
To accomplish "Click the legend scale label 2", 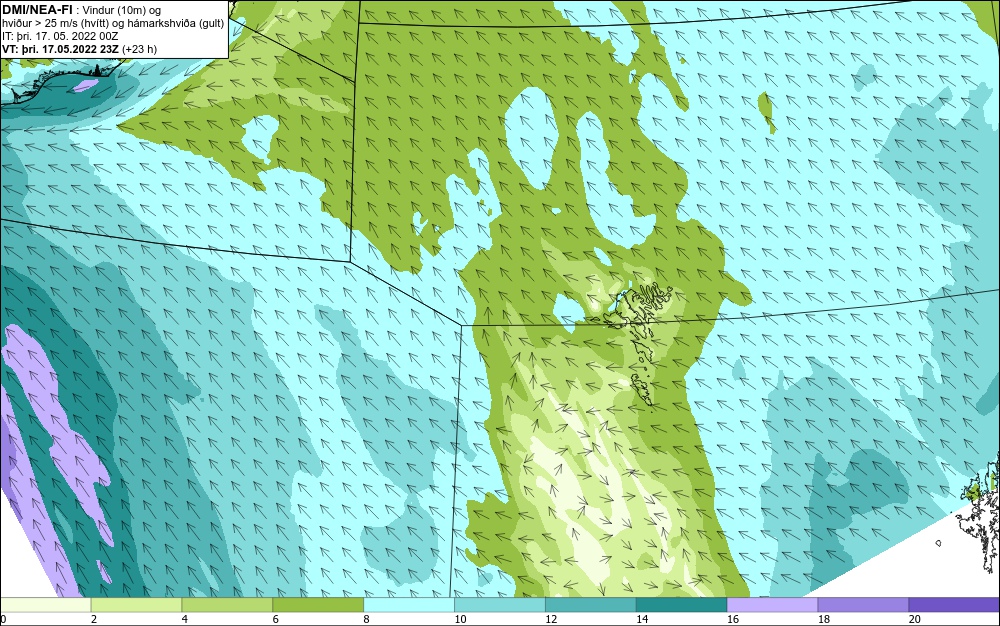I will [94, 619].
